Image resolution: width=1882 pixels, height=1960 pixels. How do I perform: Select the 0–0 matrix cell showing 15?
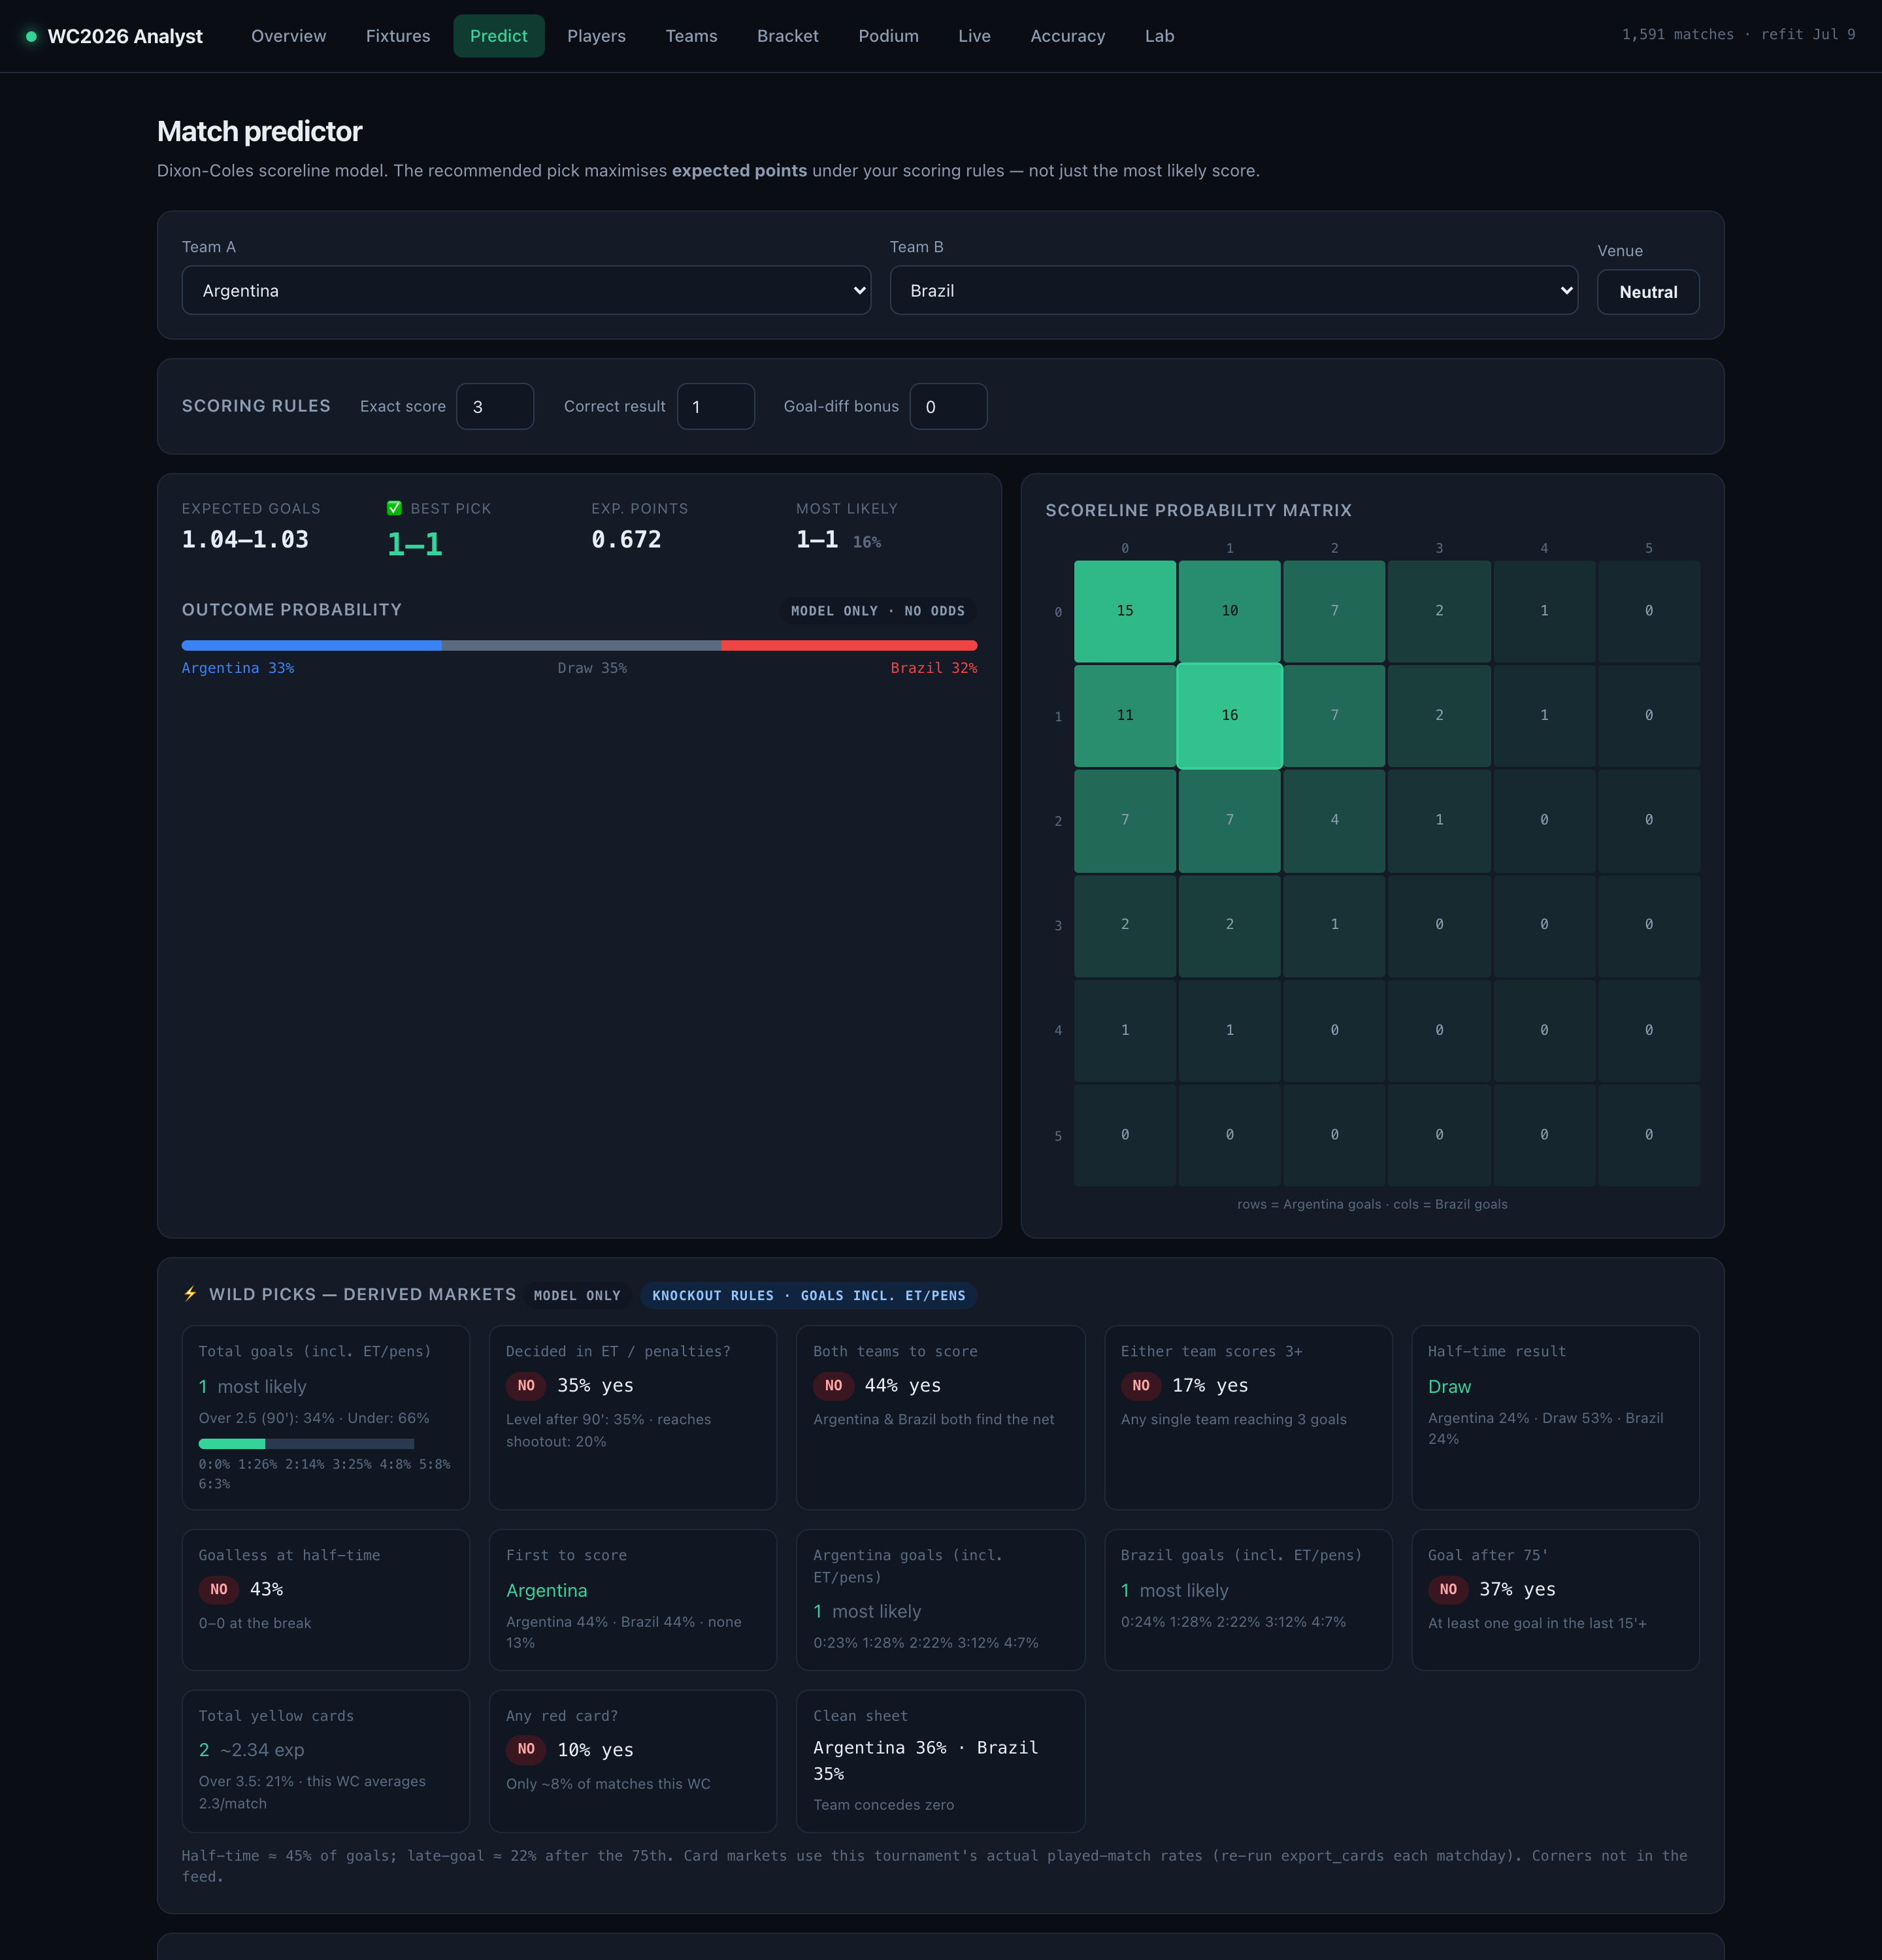(1124, 611)
